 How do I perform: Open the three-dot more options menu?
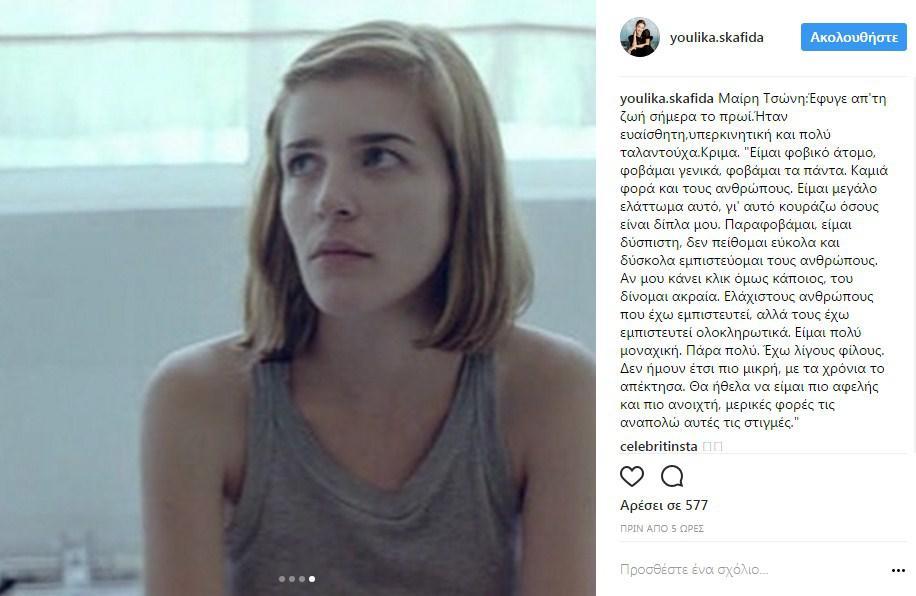tap(898, 570)
